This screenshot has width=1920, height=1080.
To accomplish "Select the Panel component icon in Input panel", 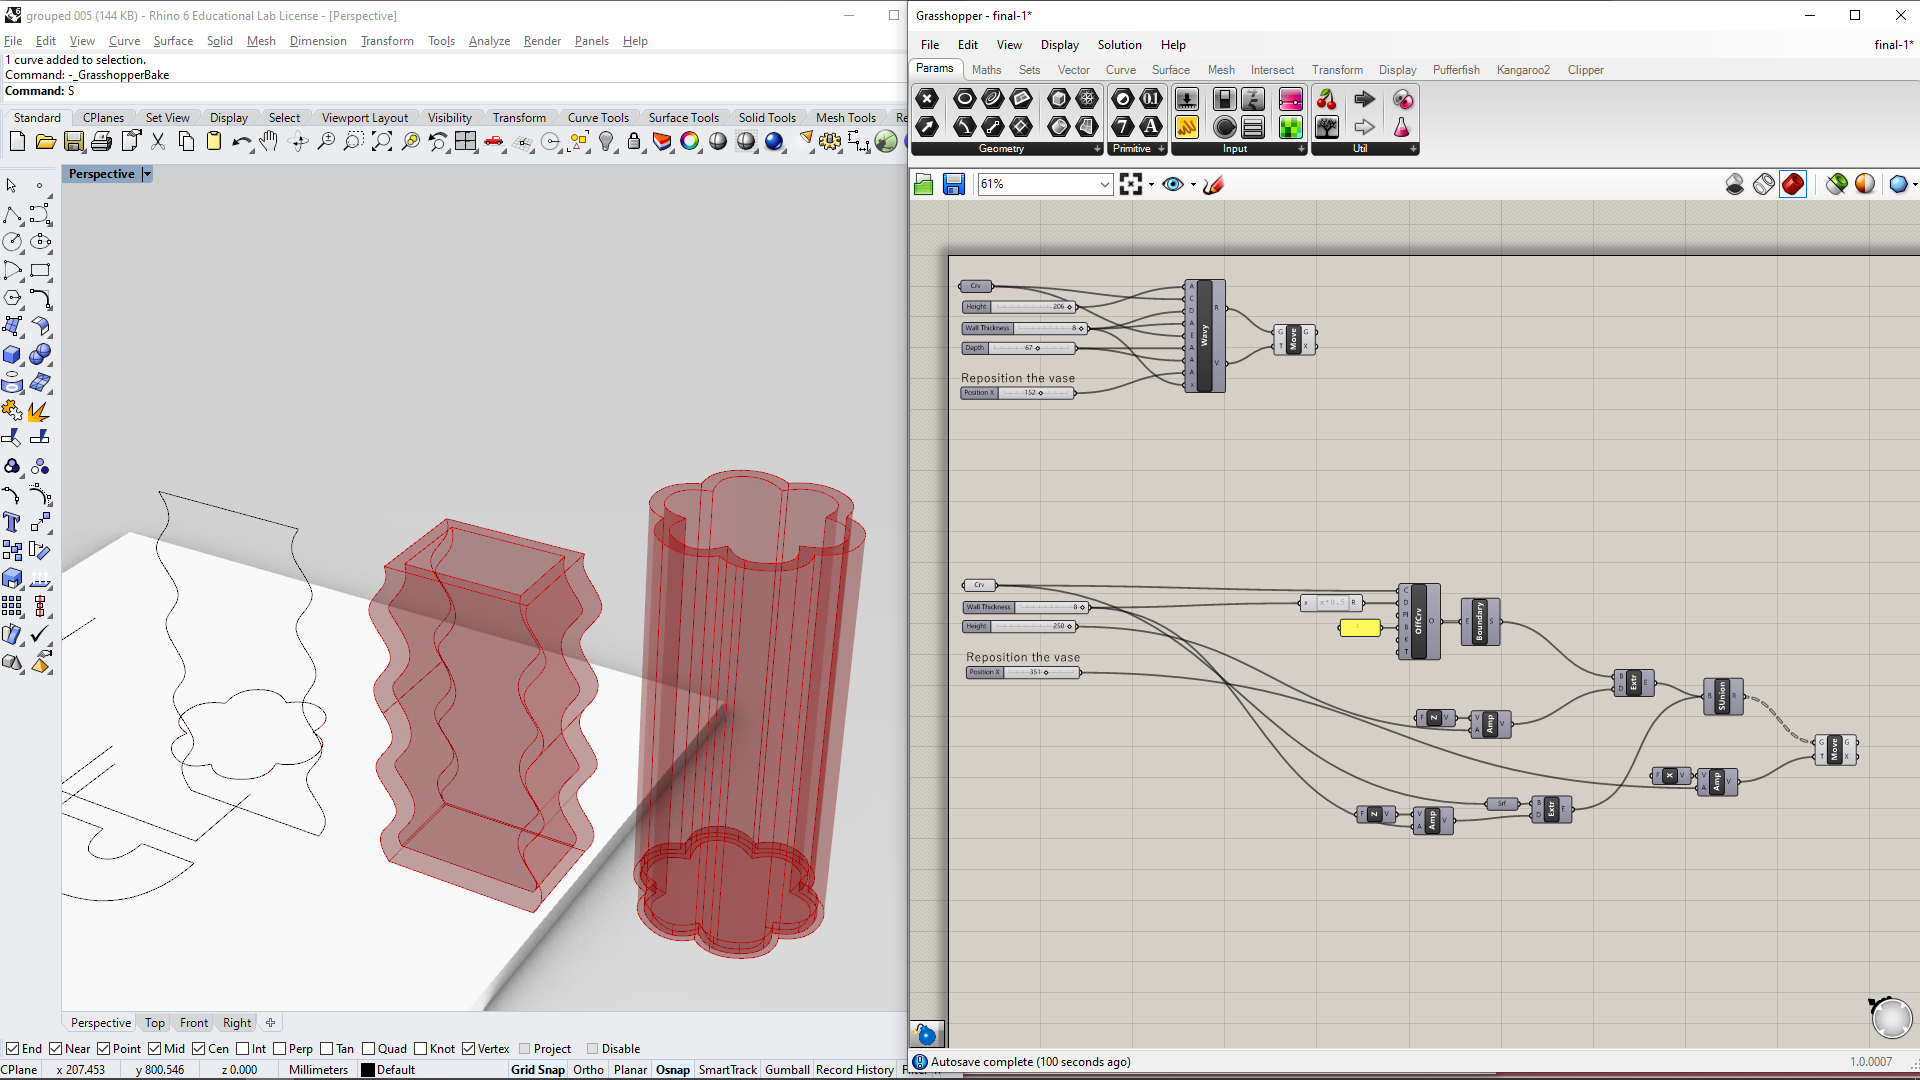I will click(x=1253, y=127).
